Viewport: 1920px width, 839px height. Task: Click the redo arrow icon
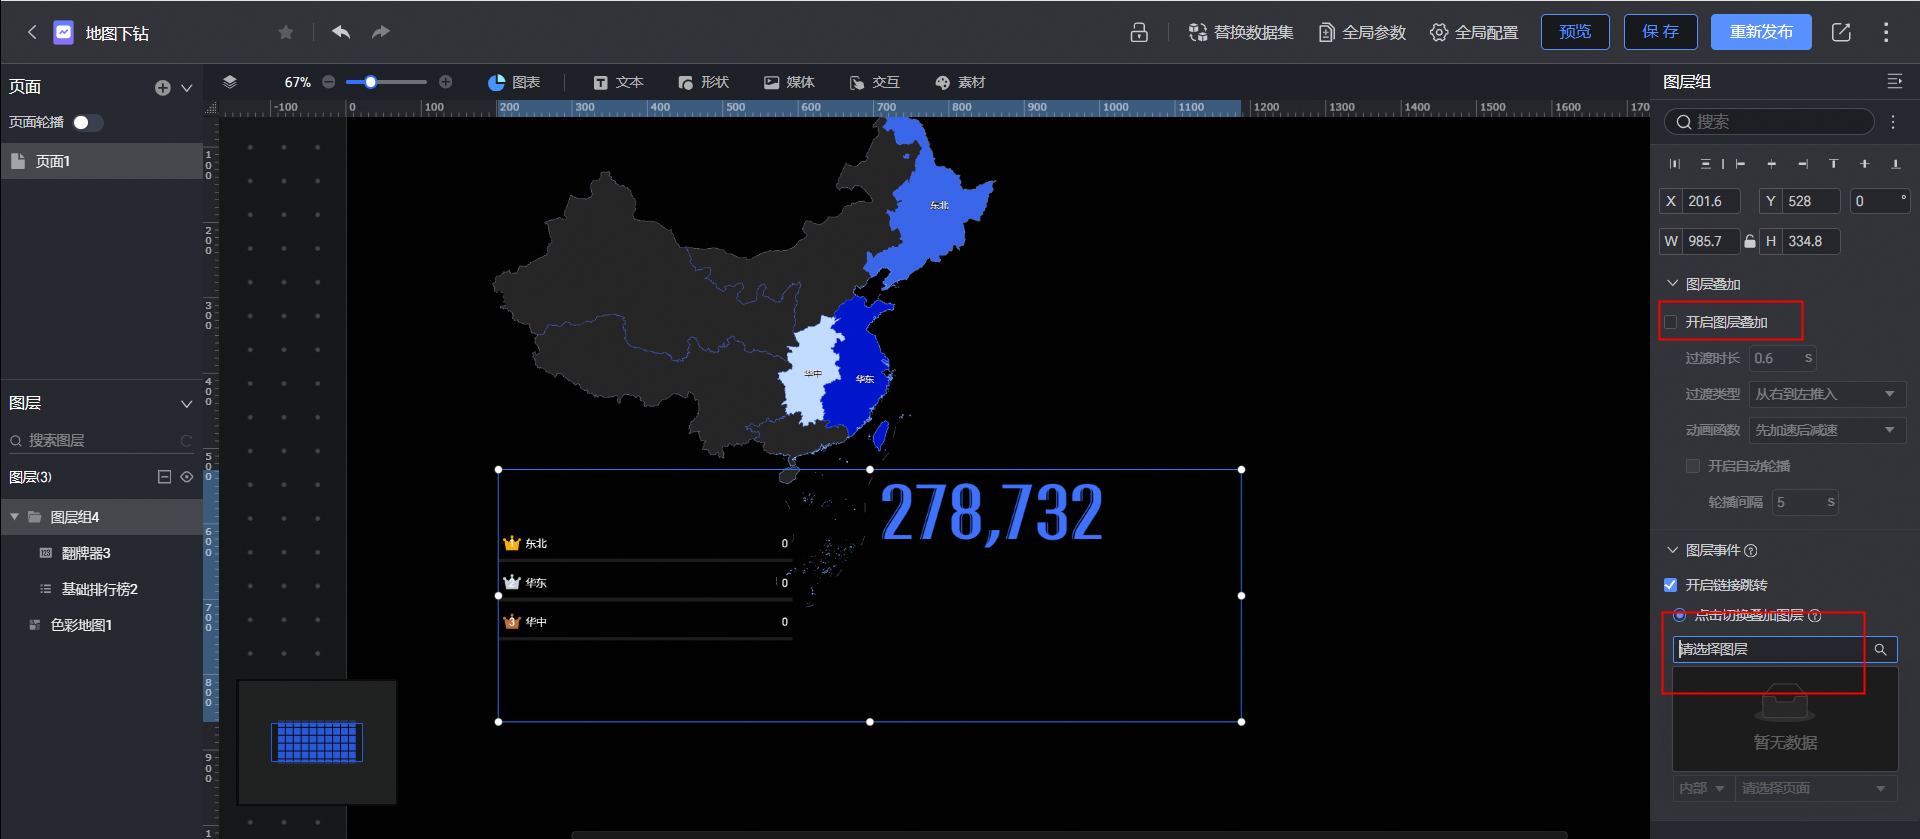click(x=381, y=32)
